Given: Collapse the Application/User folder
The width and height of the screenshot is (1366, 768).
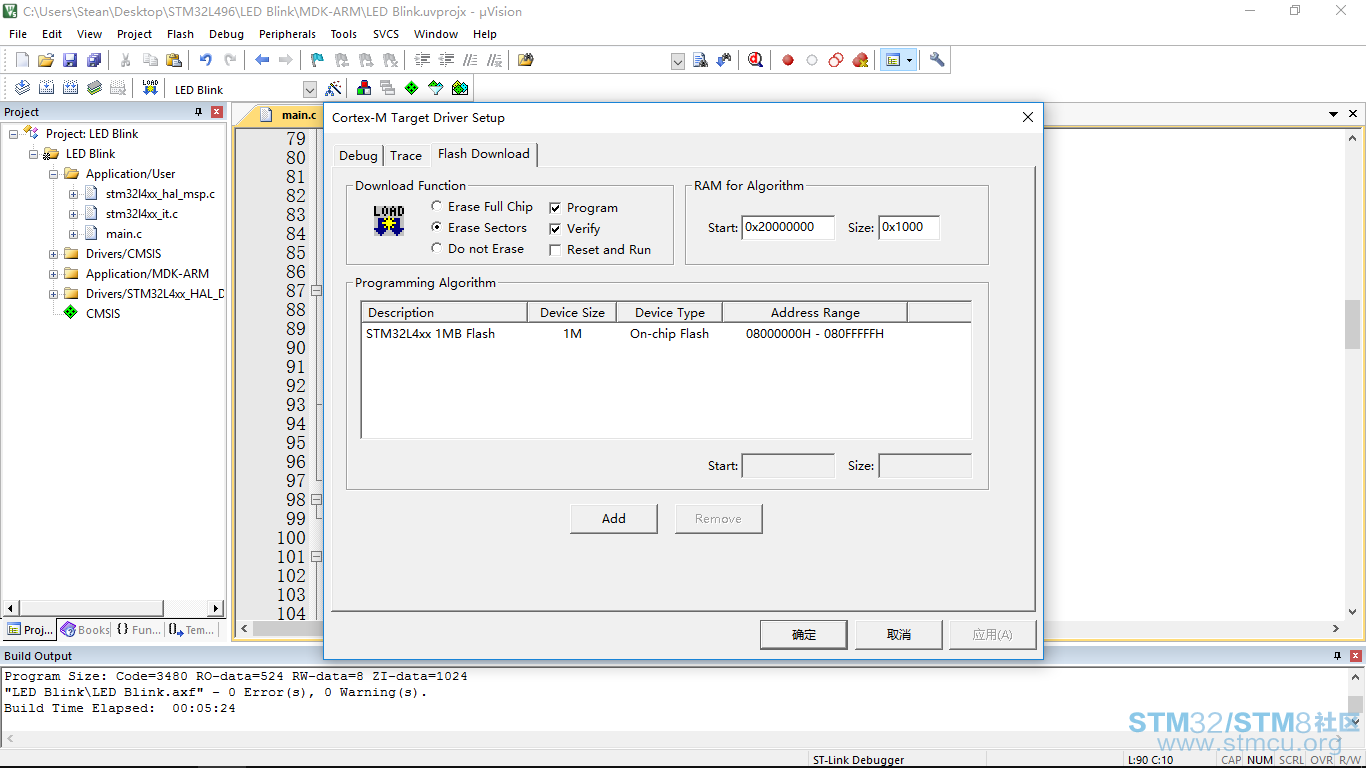Looking at the screenshot, I should pyautogui.click(x=54, y=174).
